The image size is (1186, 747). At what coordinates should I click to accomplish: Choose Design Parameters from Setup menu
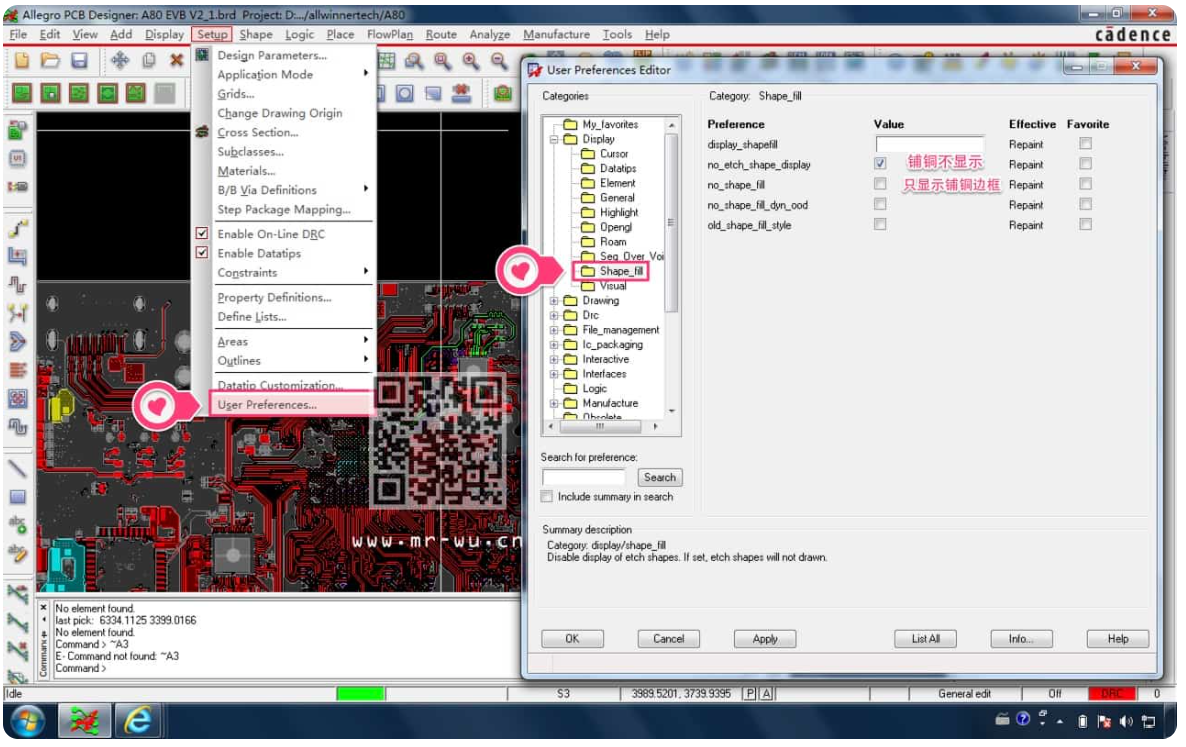[272, 55]
